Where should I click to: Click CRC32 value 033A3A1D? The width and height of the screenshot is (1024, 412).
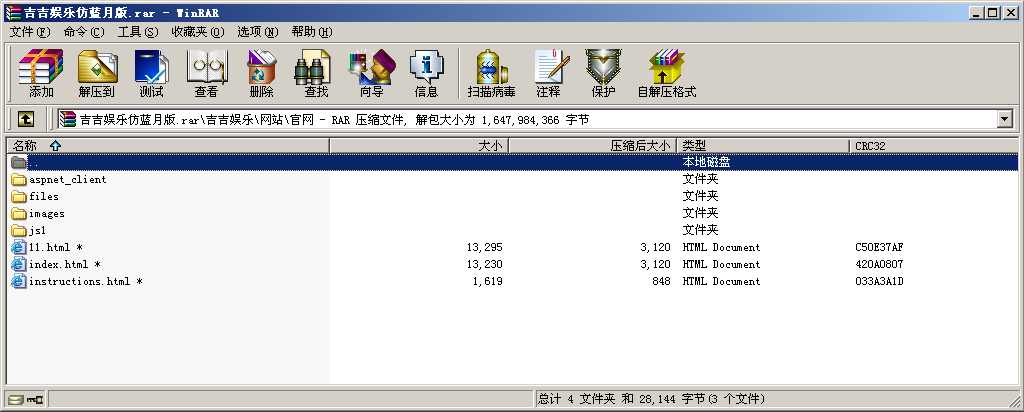pyautogui.click(x=879, y=281)
